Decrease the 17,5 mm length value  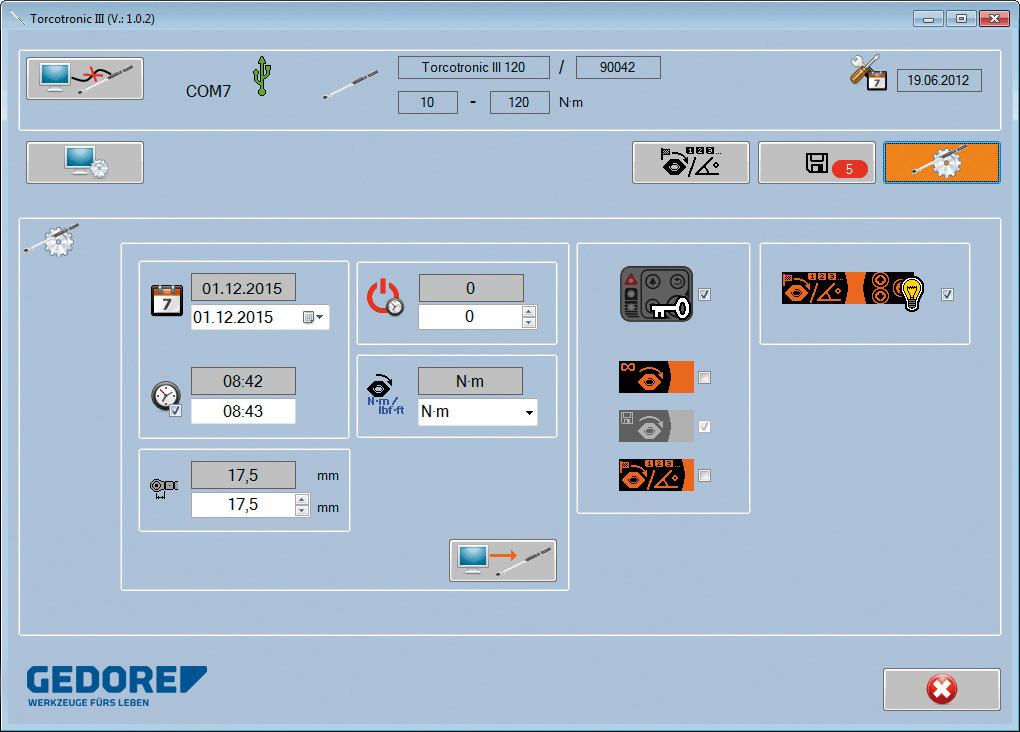point(302,511)
